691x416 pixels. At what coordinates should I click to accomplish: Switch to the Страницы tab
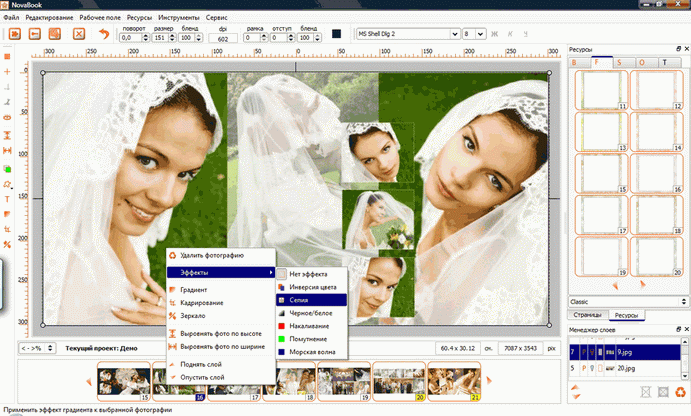[x=587, y=315]
